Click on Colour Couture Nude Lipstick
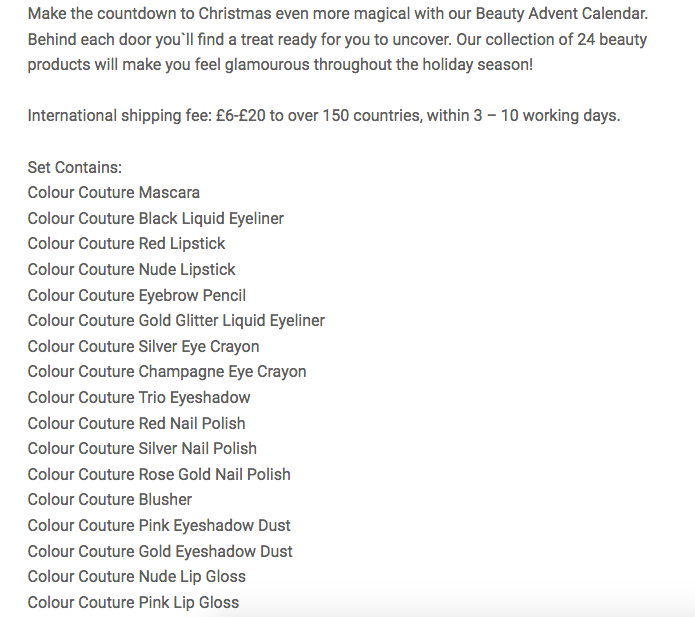Image resolution: width=695 pixels, height=617 pixels. click(132, 269)
